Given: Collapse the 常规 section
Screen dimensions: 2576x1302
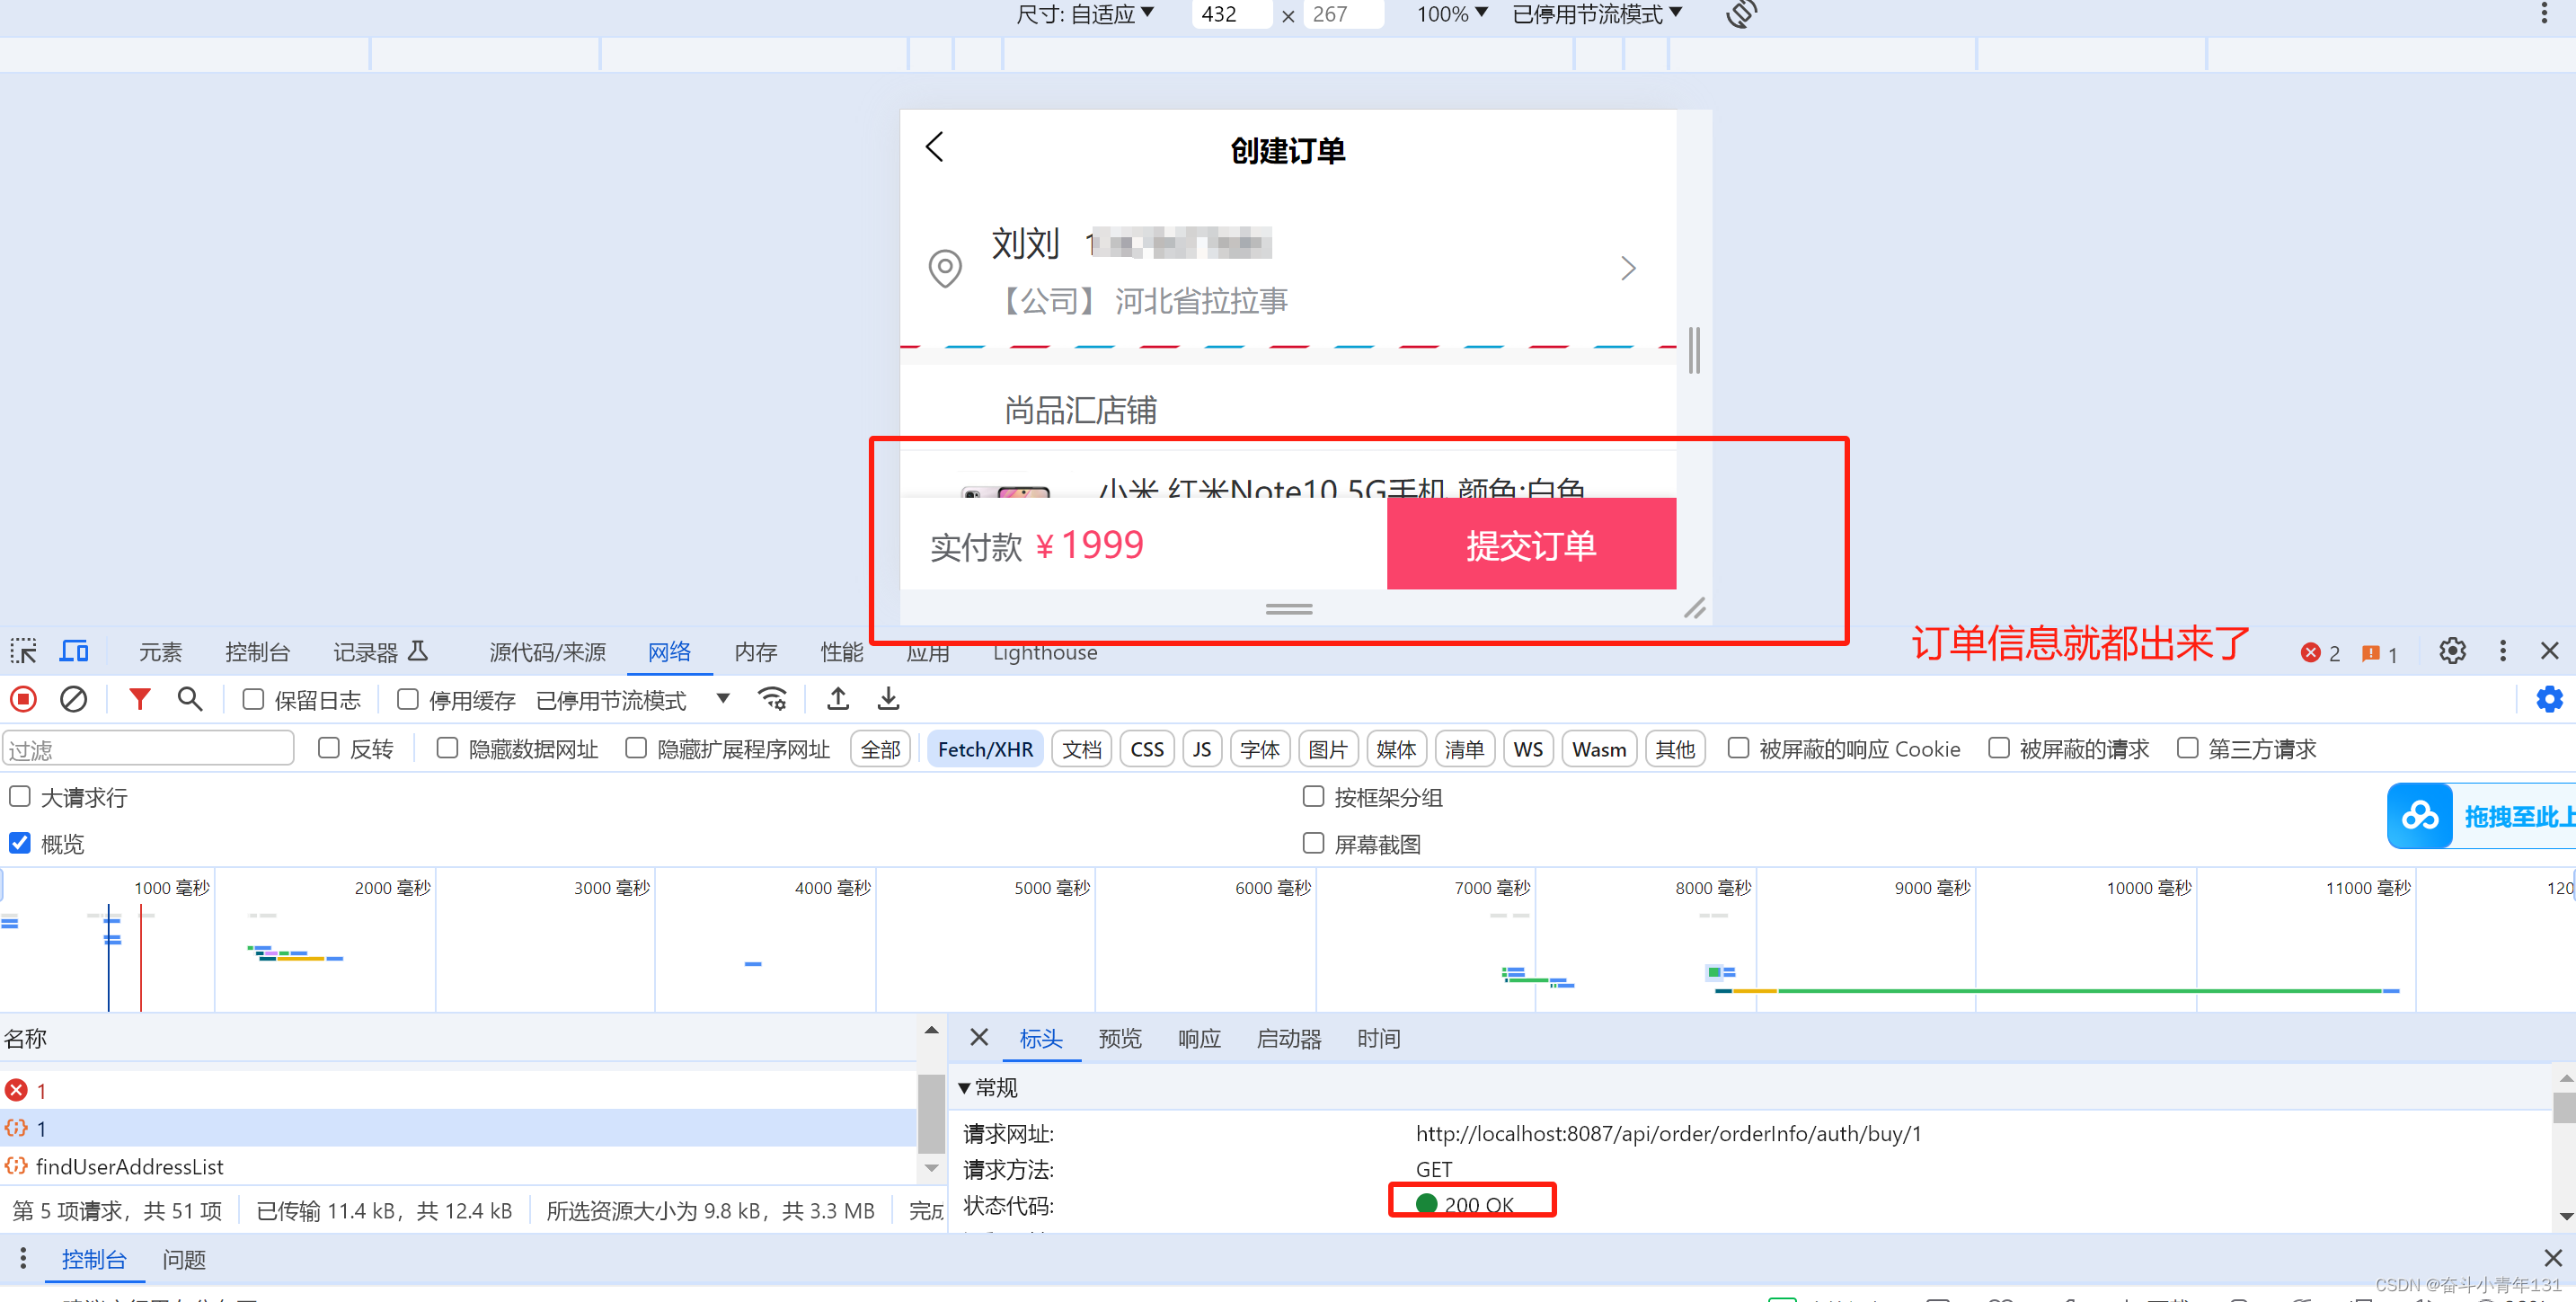Looking at the screenshot, I should point(965,1087).
